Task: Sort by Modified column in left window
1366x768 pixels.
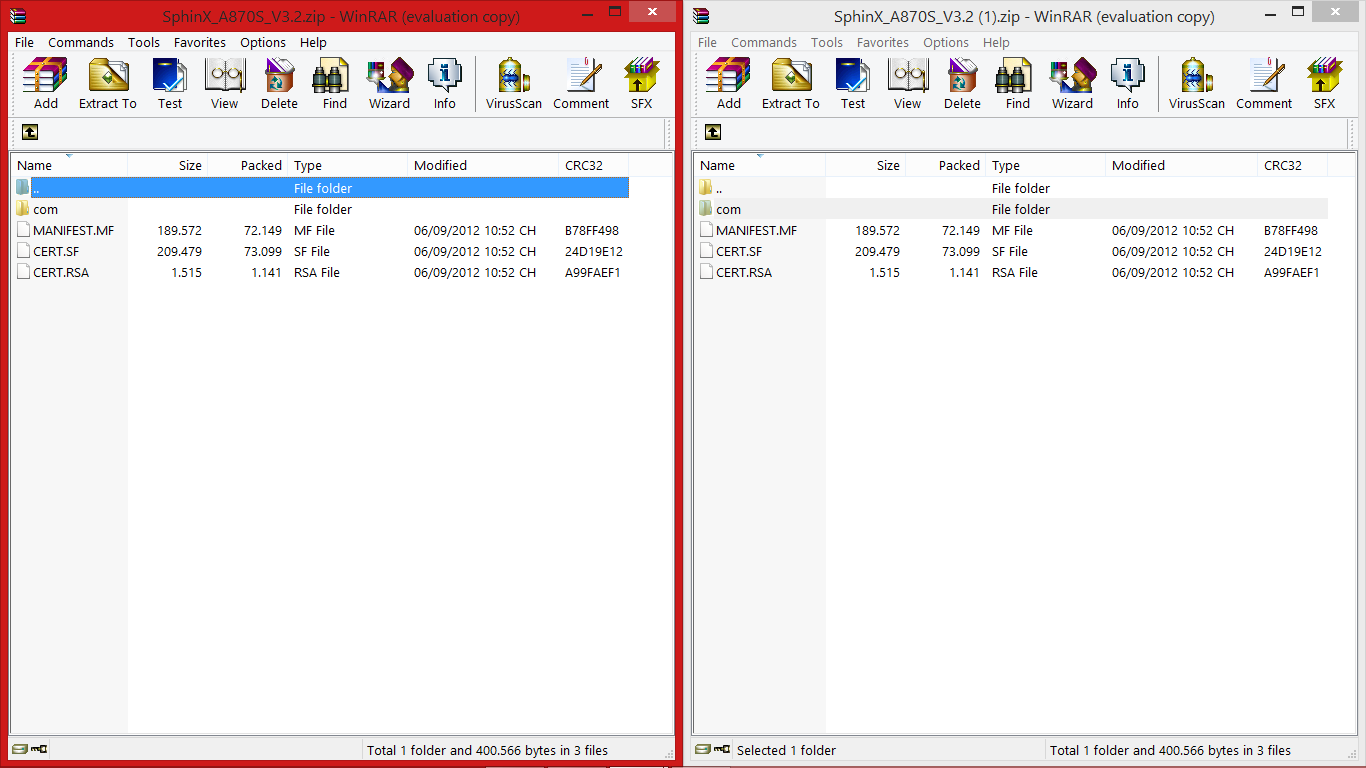Action: coord(483,165)
